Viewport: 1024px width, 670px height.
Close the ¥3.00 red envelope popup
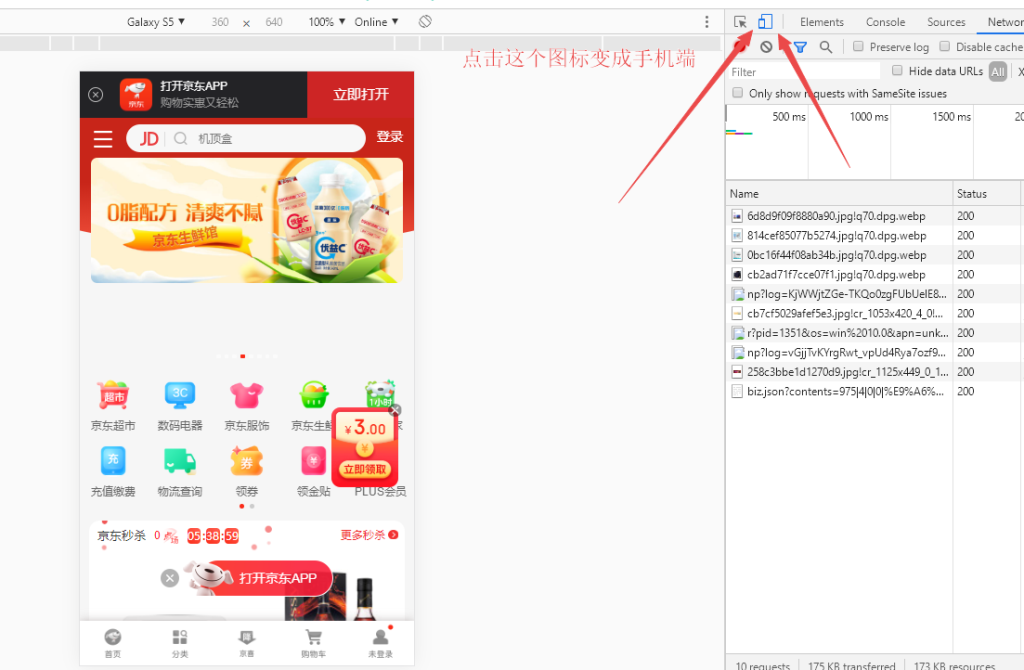(395, 410)
